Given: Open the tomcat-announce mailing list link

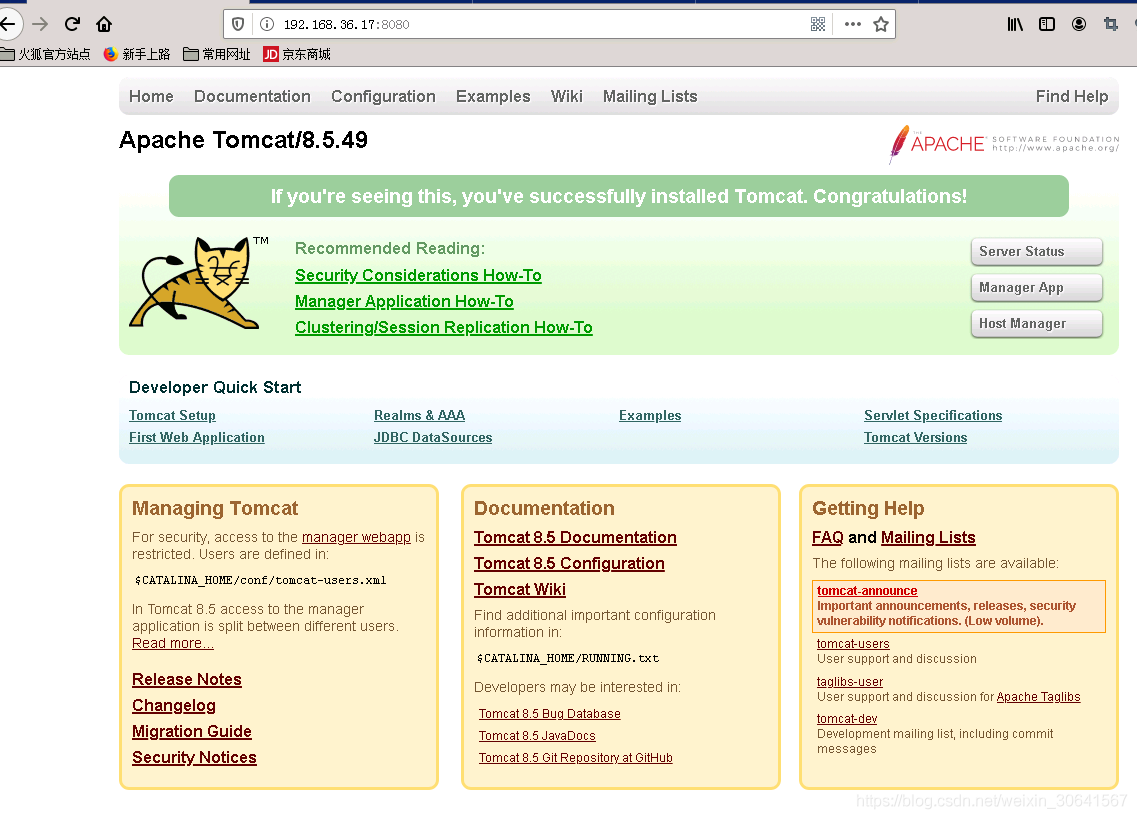Looking at the screenshot, I should (867, 590).
